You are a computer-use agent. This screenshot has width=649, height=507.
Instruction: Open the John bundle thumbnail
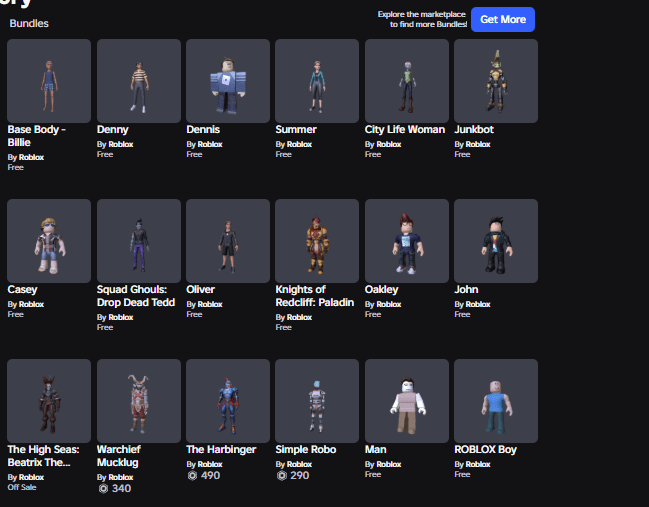[x=496, y=241]
